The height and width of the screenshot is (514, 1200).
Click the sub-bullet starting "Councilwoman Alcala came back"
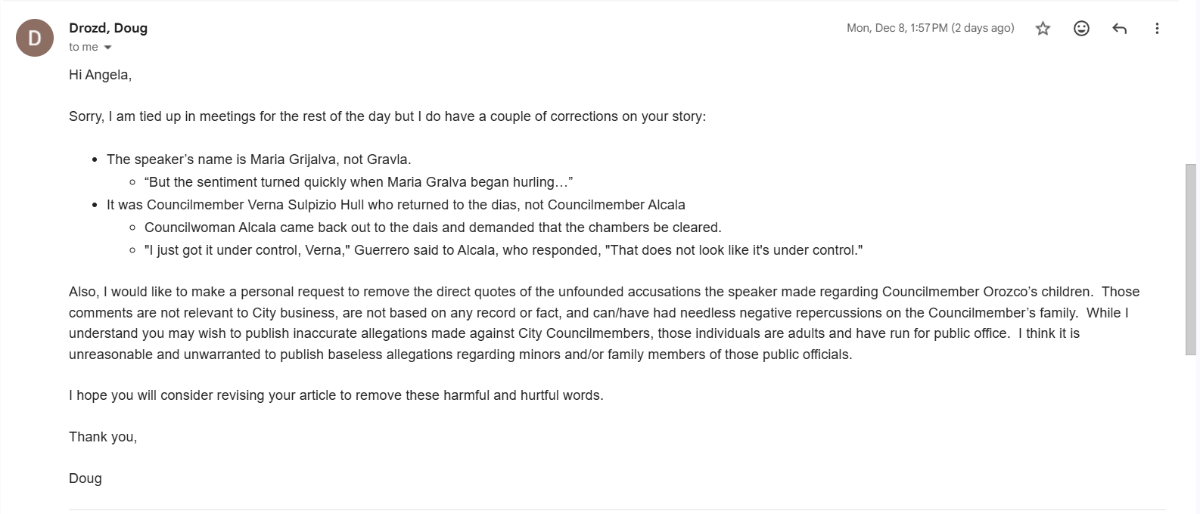432,227
